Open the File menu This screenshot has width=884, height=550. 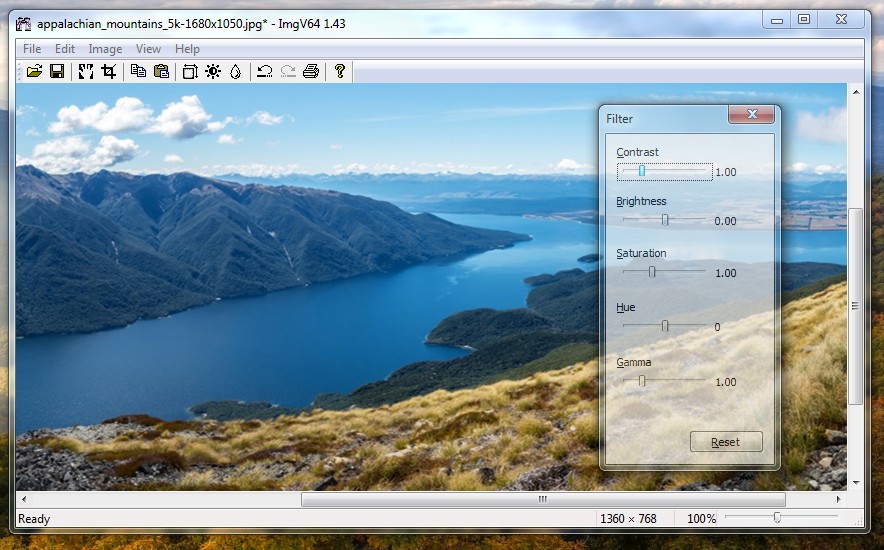(32, 49)
